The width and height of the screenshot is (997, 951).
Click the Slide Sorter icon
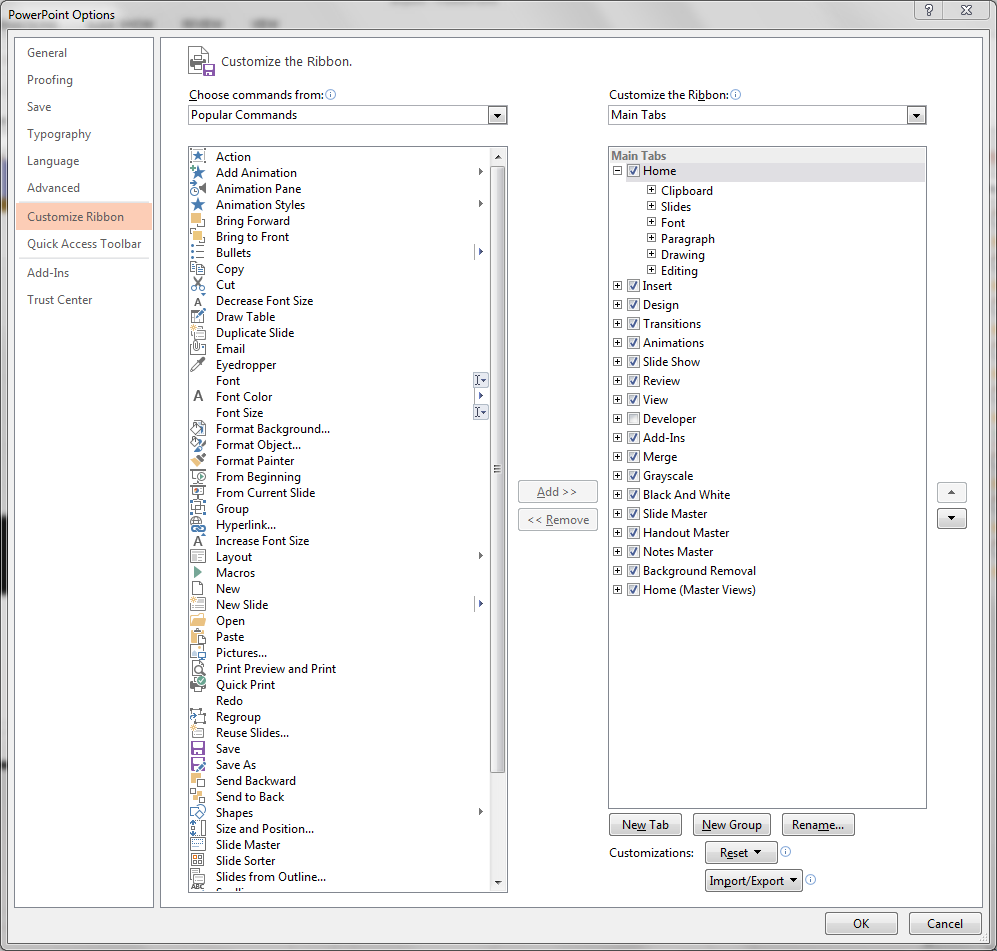point(198,860)
